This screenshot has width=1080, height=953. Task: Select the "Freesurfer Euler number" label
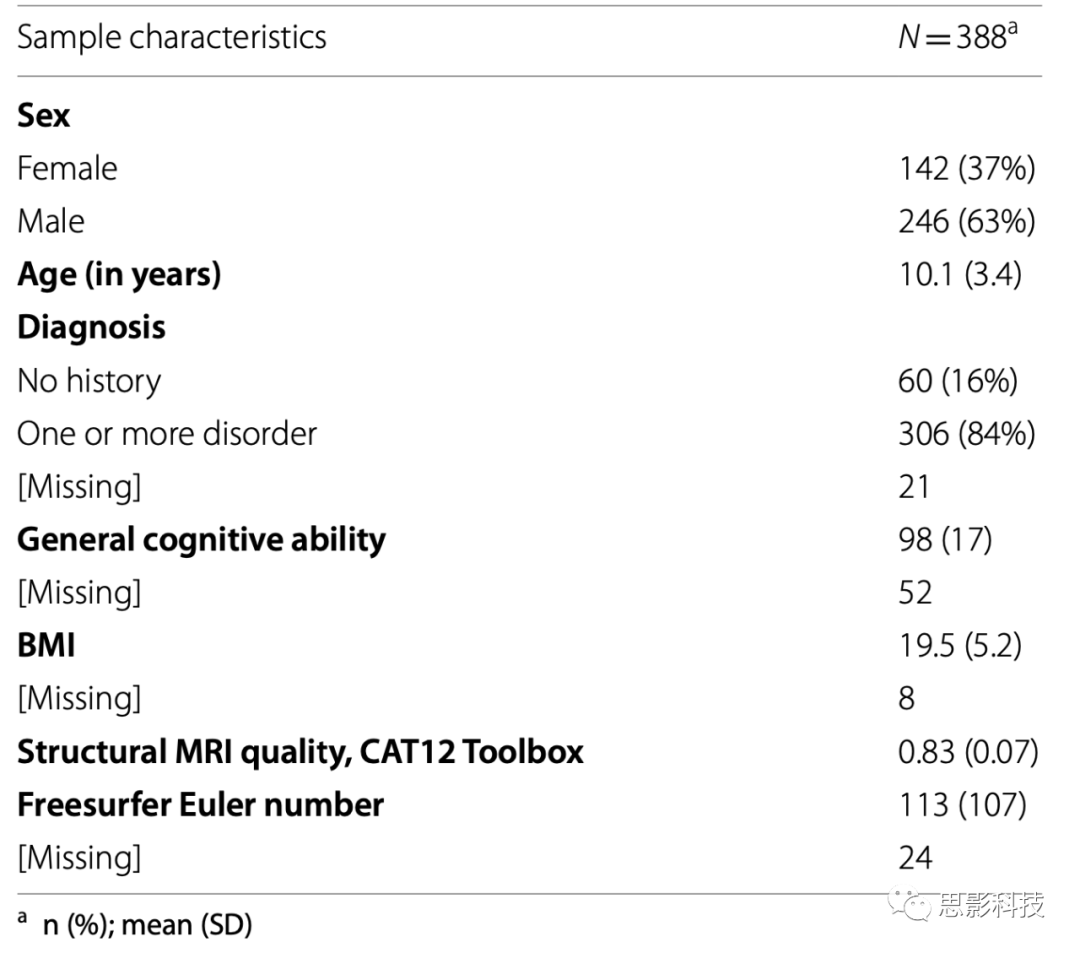(x=200, y=805)
